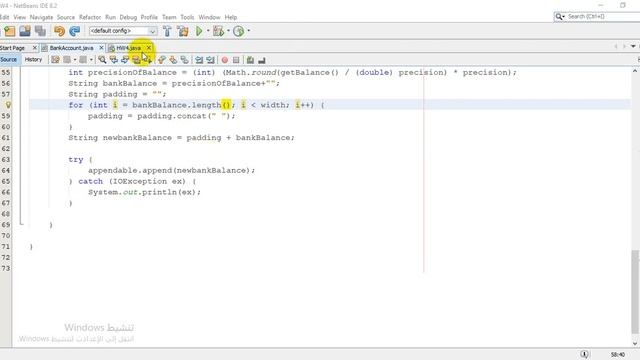Open the View menu
Image resolution: width=640 pixels, height=360 pixels.
pos(20,17)
